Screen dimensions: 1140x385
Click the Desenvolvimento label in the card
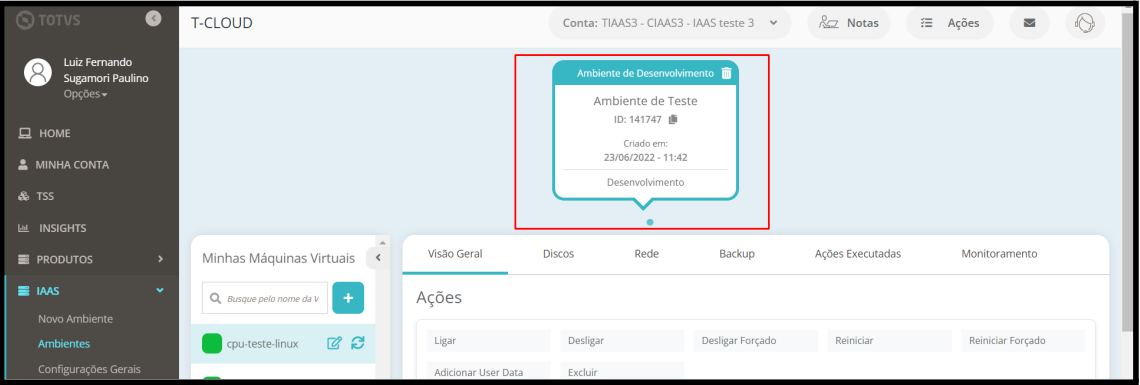click(x=646, y=182)
